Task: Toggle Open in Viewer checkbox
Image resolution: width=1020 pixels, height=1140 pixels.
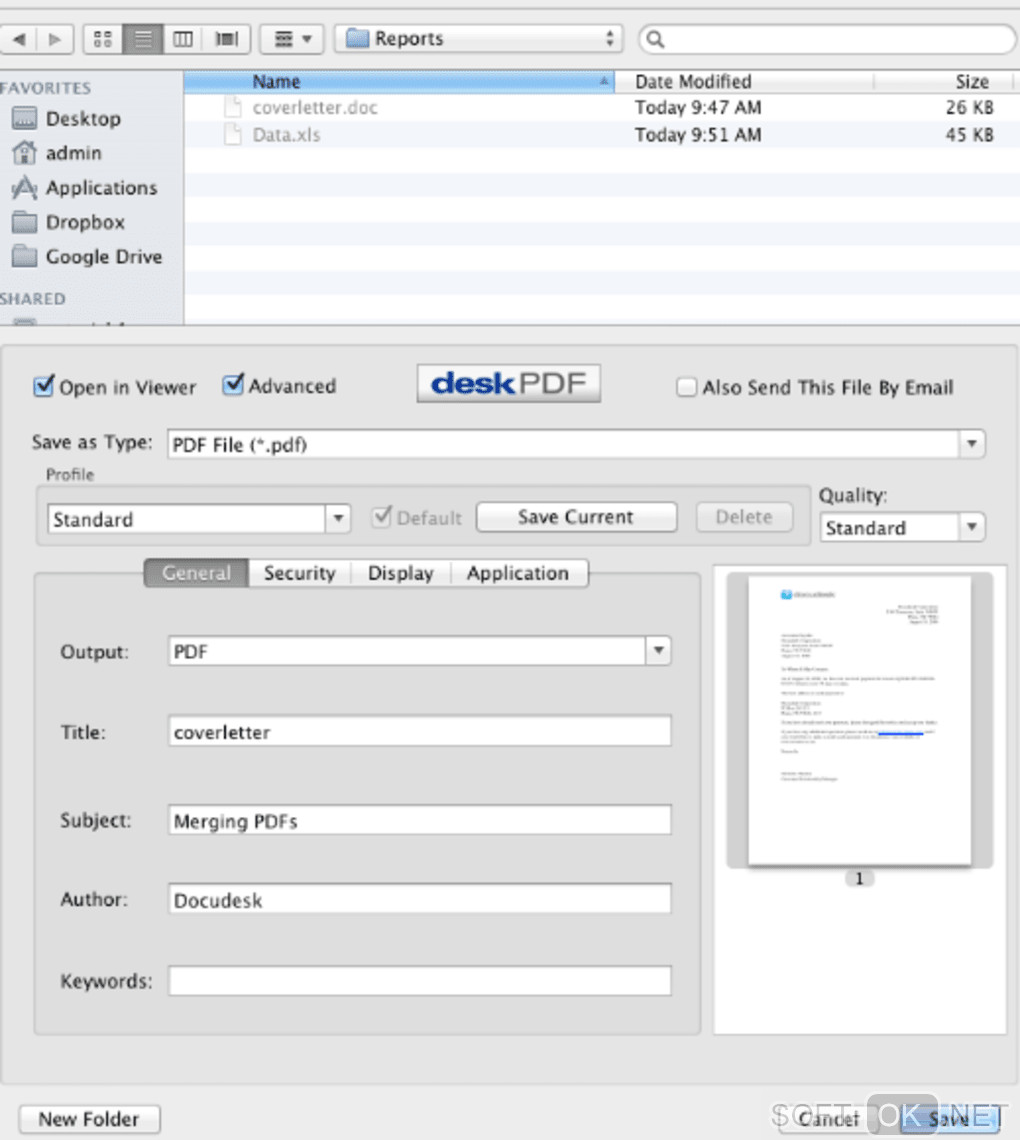Action: 44,386
